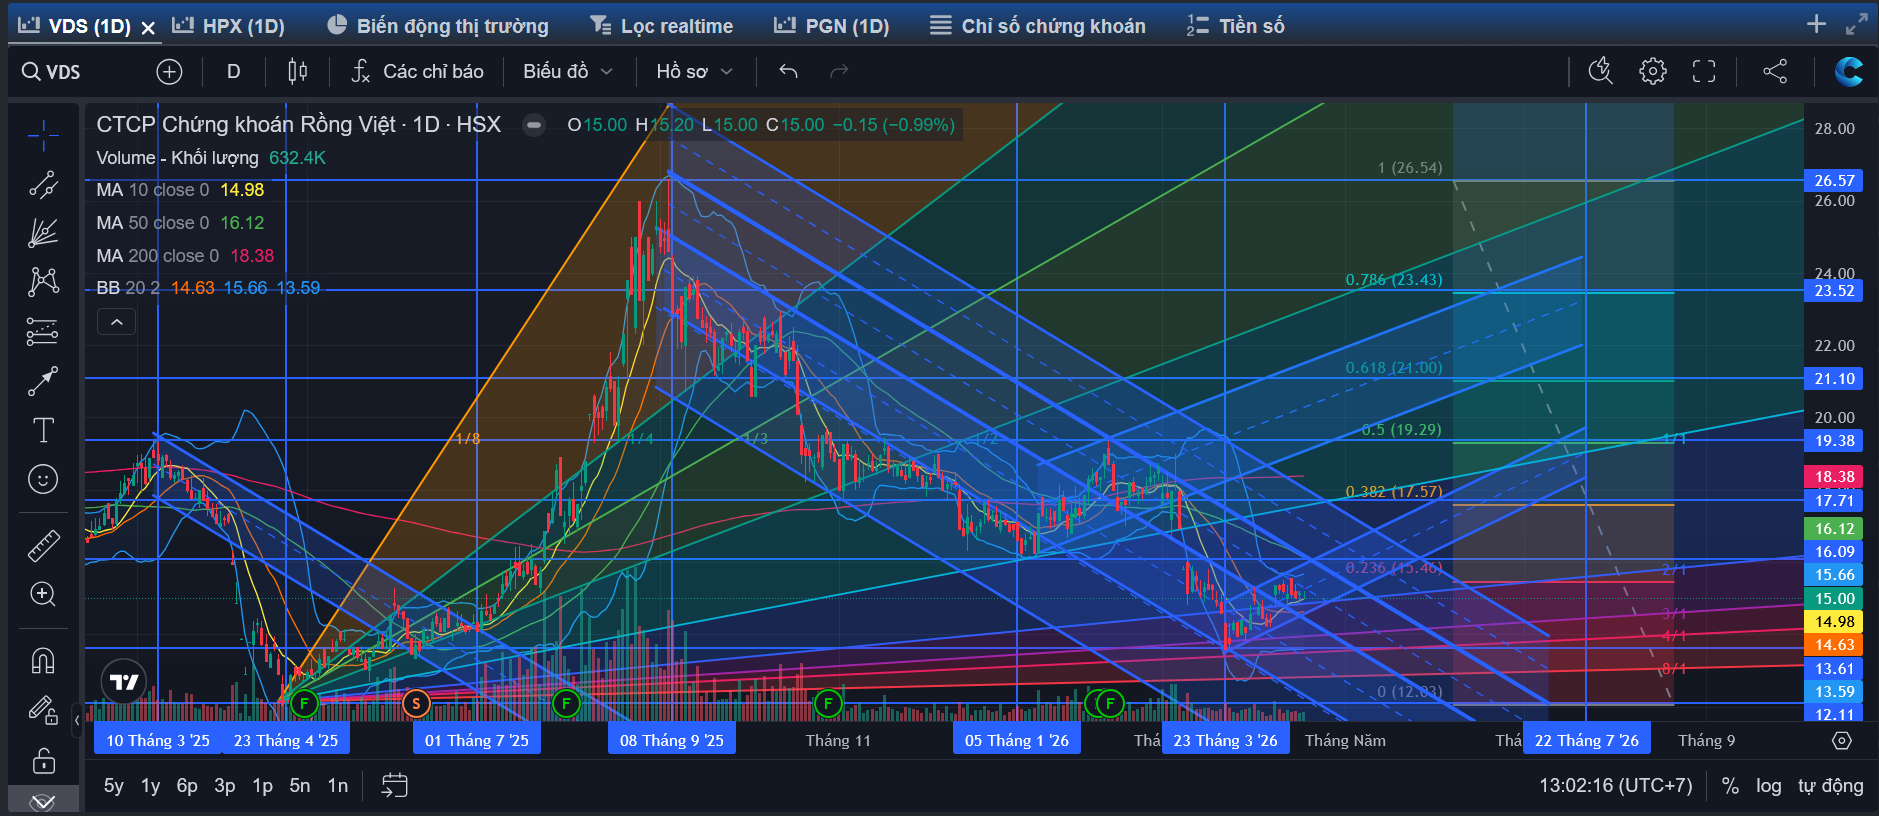Image resolution: width=1879 pixels, height=816 pixels.
Task: Switch to the PGN (1D) tab
Action: click(x=832, y=26)
